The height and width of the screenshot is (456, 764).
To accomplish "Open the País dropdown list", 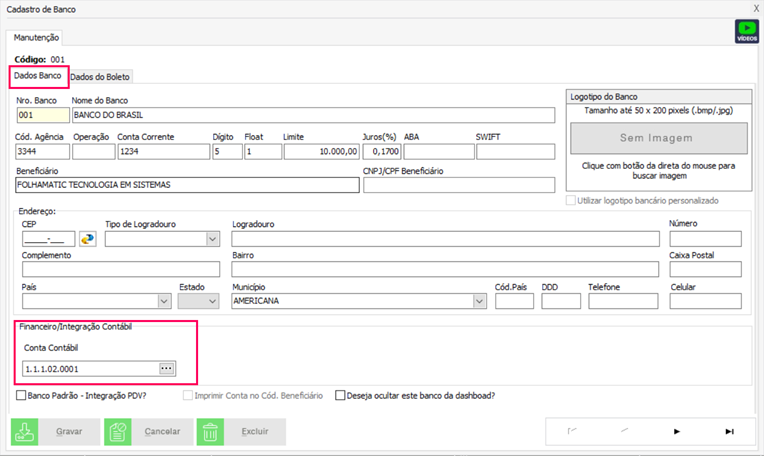I will (x=164, y=301).
